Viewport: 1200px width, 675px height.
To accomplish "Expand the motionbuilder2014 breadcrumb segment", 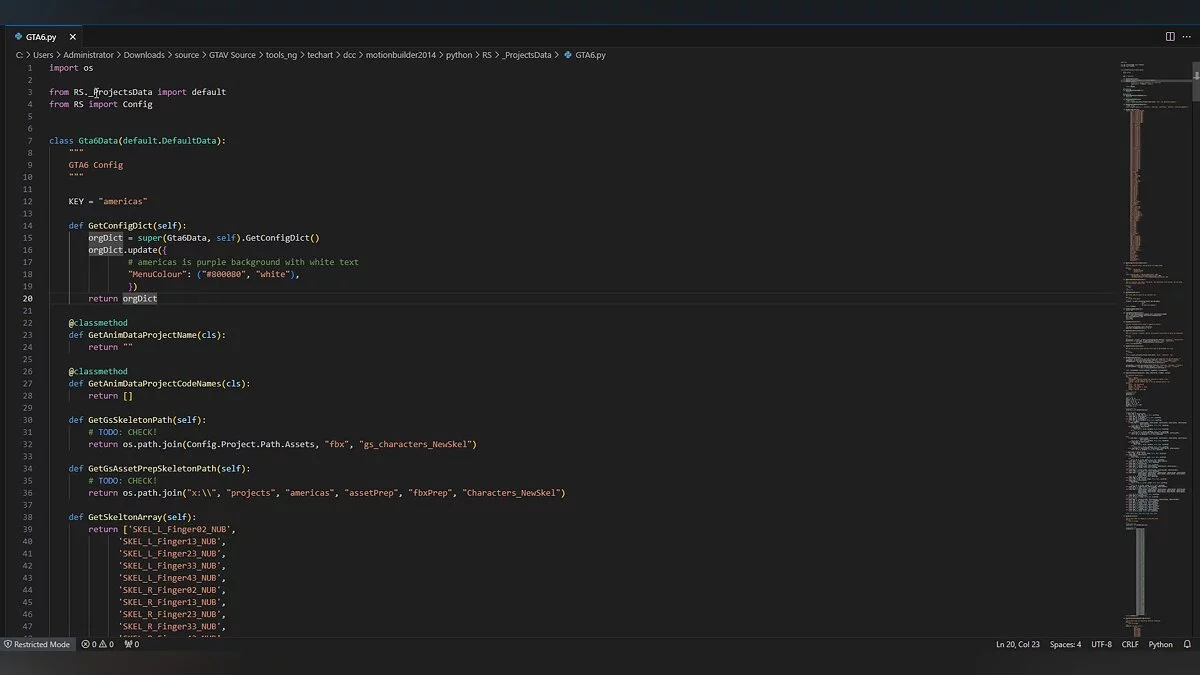I will click(x=402, y=55).
